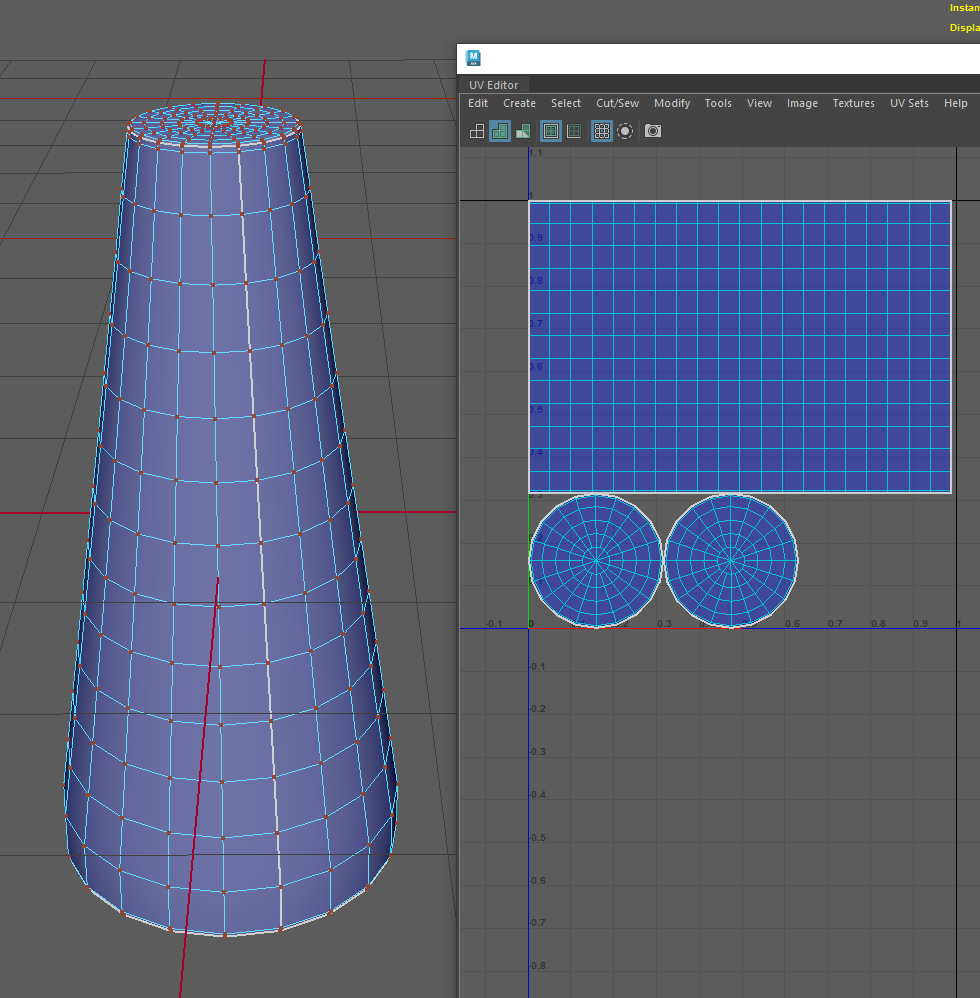Expand the Cut/Sew menu

pyautogui.click(x=617, y=103)
